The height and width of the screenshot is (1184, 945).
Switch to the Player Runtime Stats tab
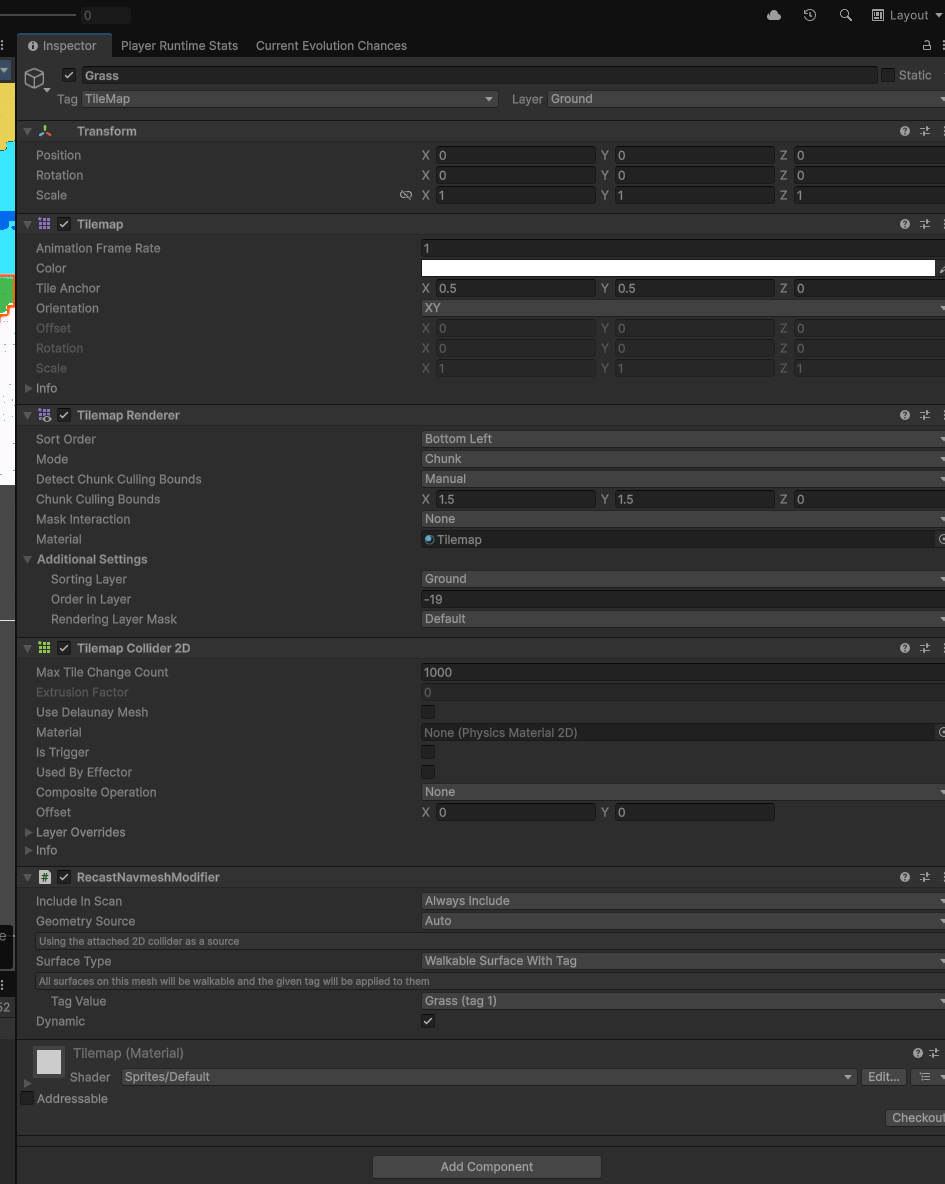click(x=179, y=46)
